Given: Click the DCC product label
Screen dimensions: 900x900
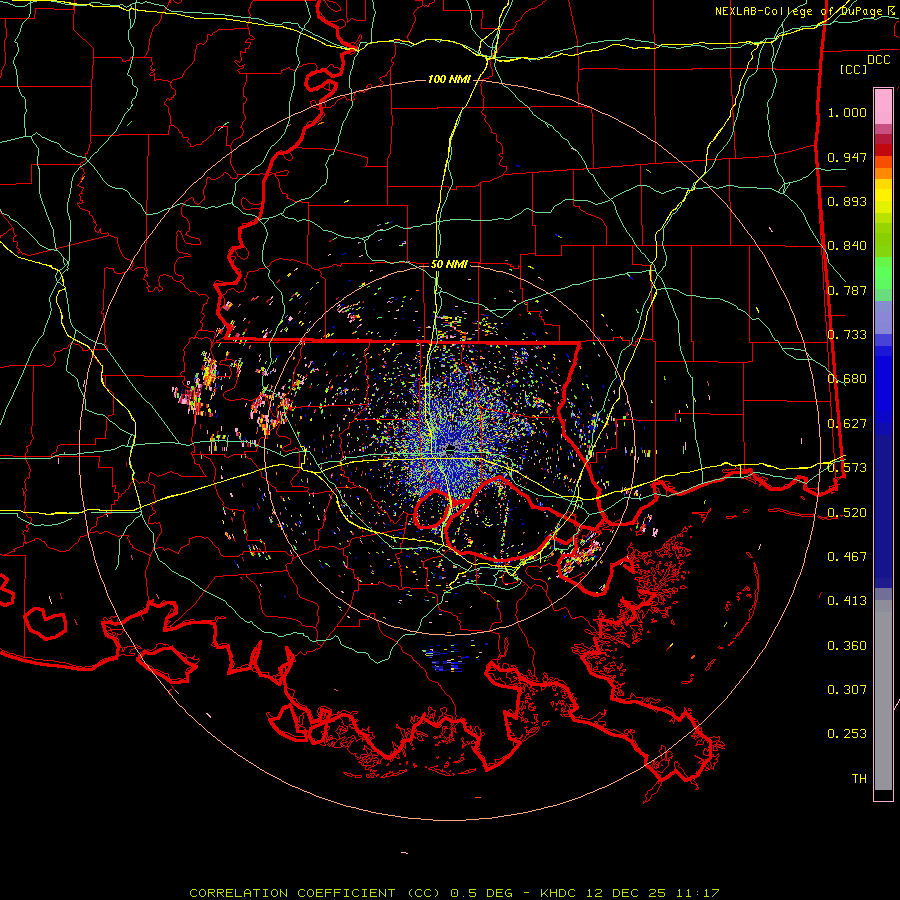Looking at the screenshot, I should 878,60.
